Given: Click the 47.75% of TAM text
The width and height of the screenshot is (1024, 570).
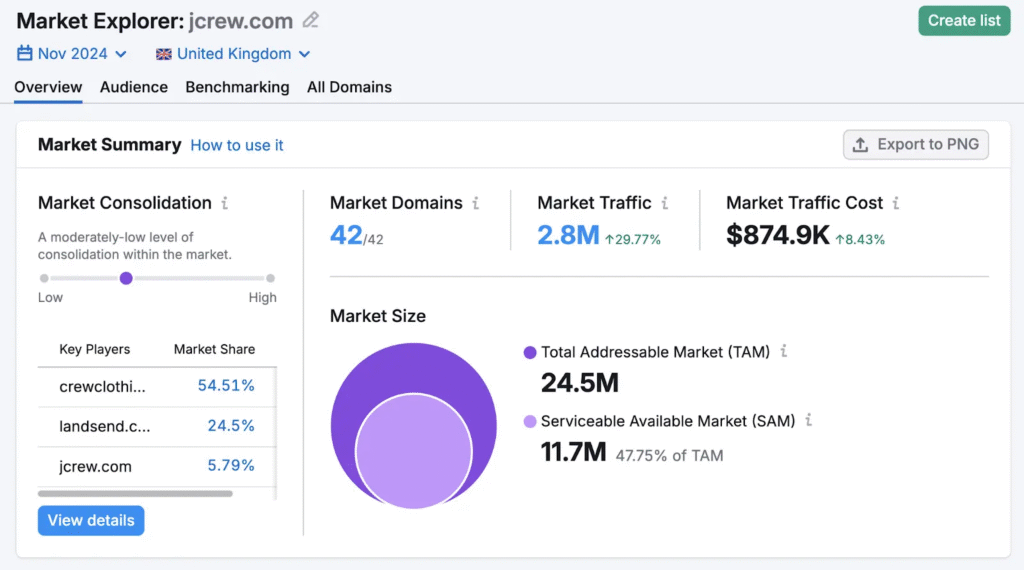Looking at the screenshot, I should 669,456.
